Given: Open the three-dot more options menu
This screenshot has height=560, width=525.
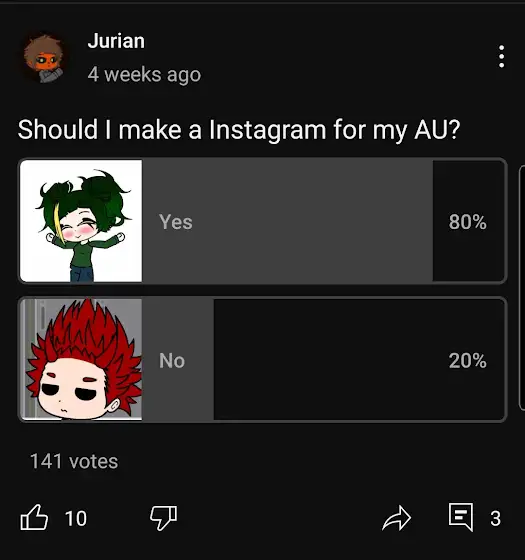Looking at the screenshot, I should coord(501,56).
